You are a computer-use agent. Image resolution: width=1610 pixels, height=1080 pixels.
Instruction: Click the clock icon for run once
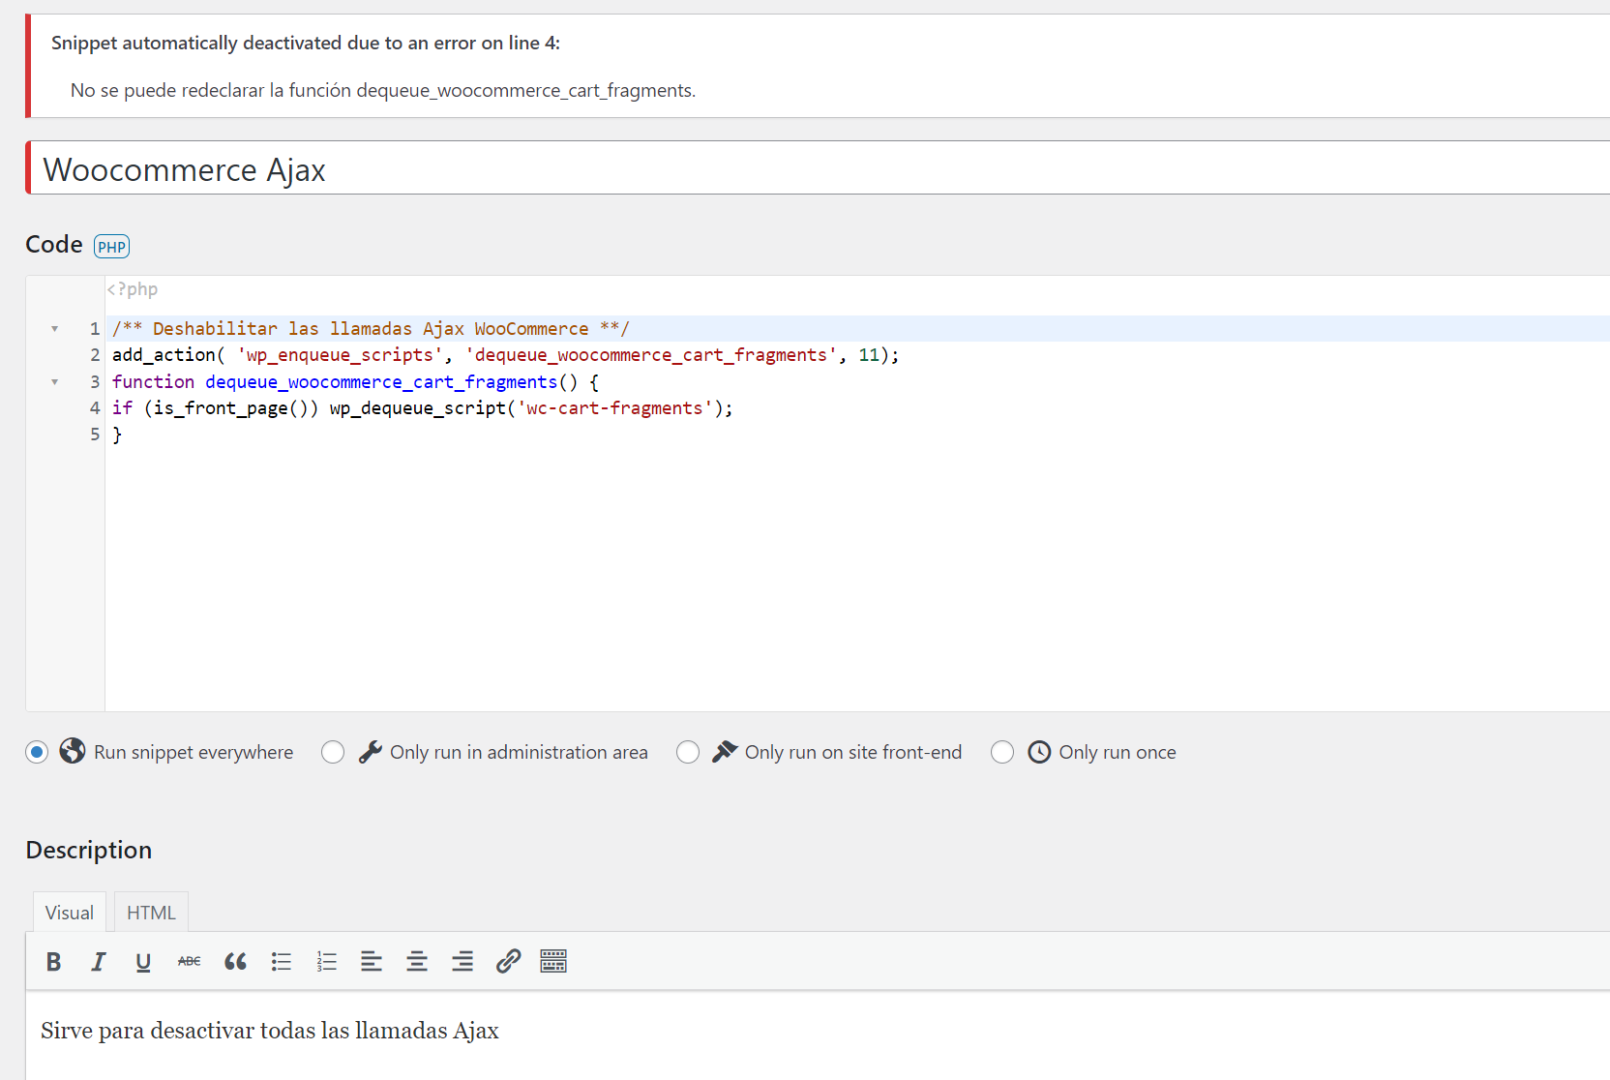(x=1039, y=752)
